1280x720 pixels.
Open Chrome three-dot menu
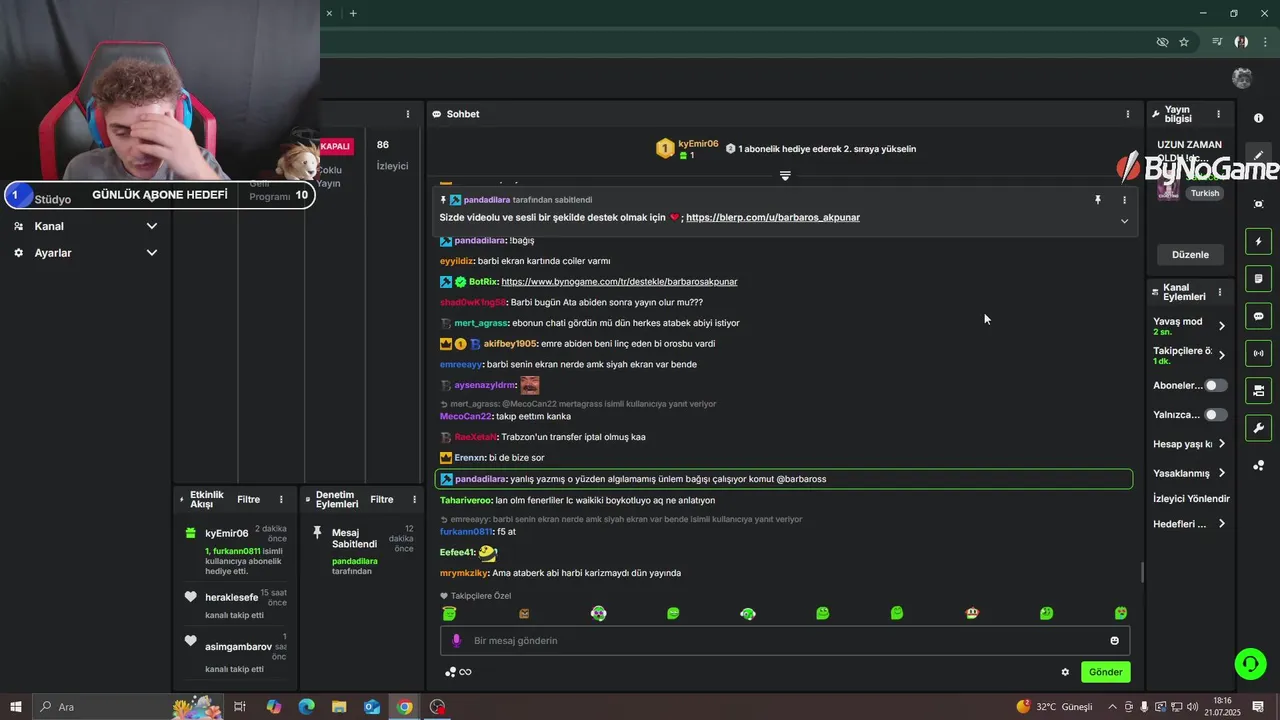point(1265,42)
